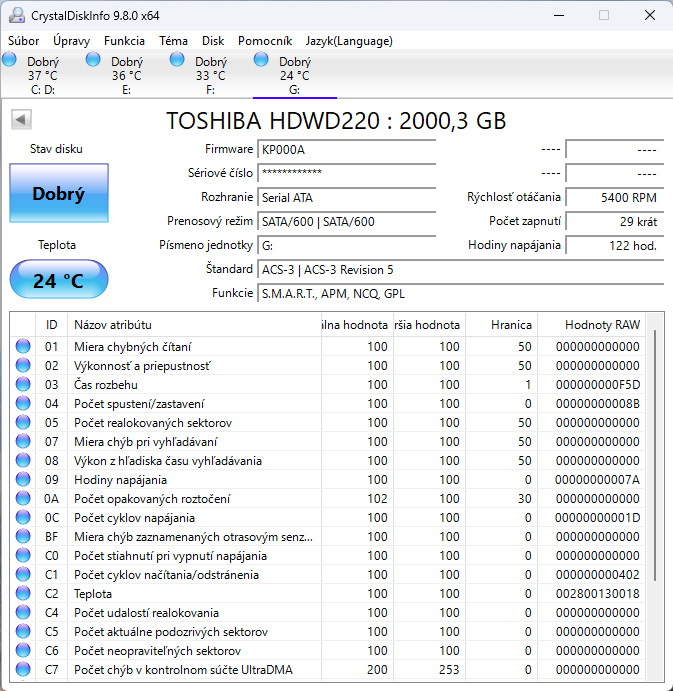Image resolution: width=673 pixels, height=691 pixels.
Task: Click the 24 °C temperature button
Action: tap(58, 280)
